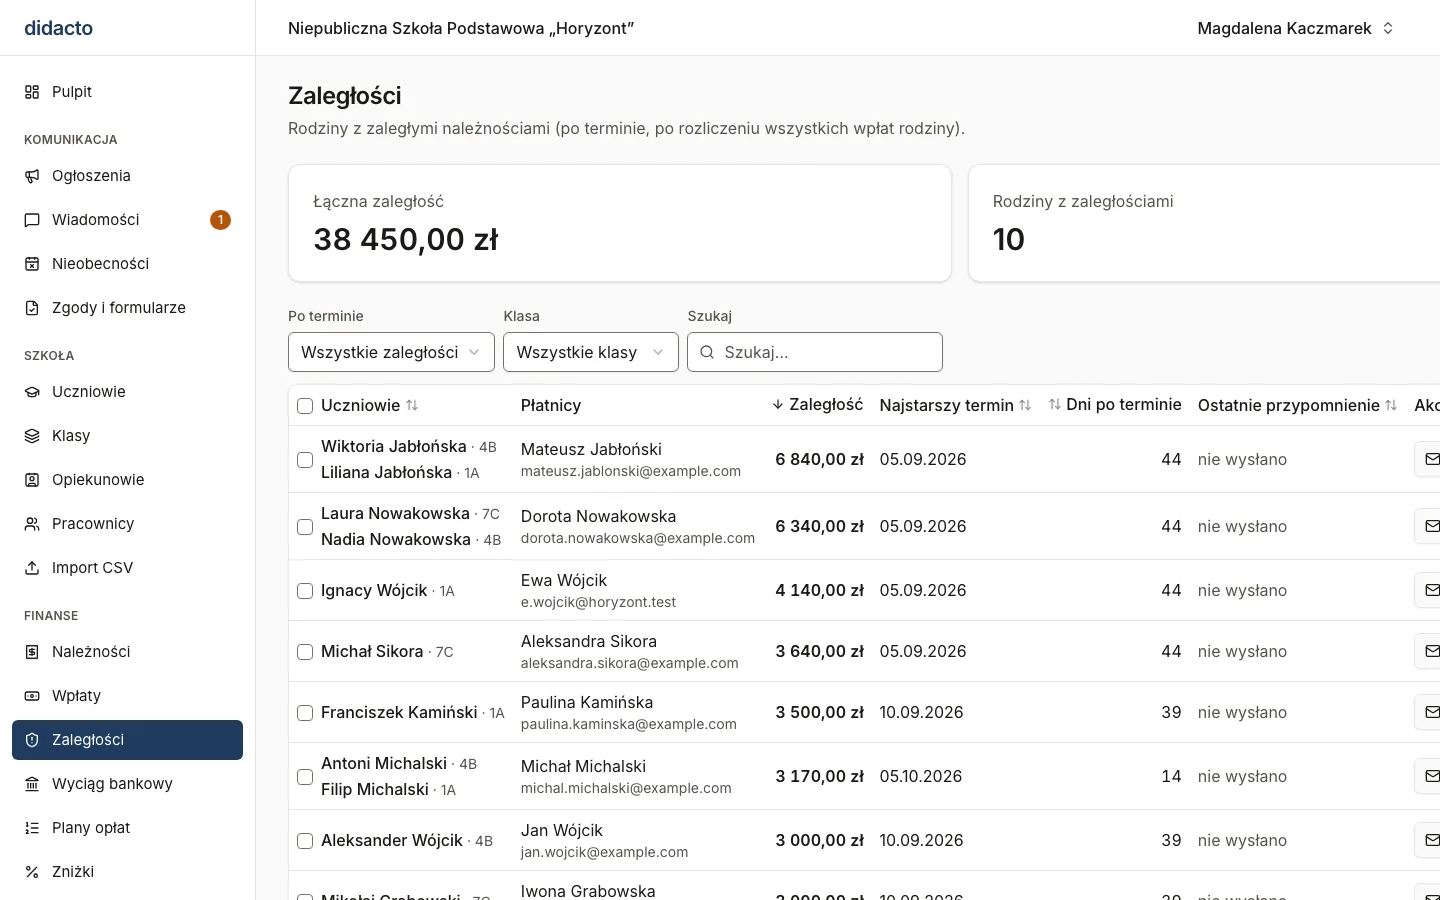
Task: Click the Ogłoszenia megaphone icon
Action: 32,176
